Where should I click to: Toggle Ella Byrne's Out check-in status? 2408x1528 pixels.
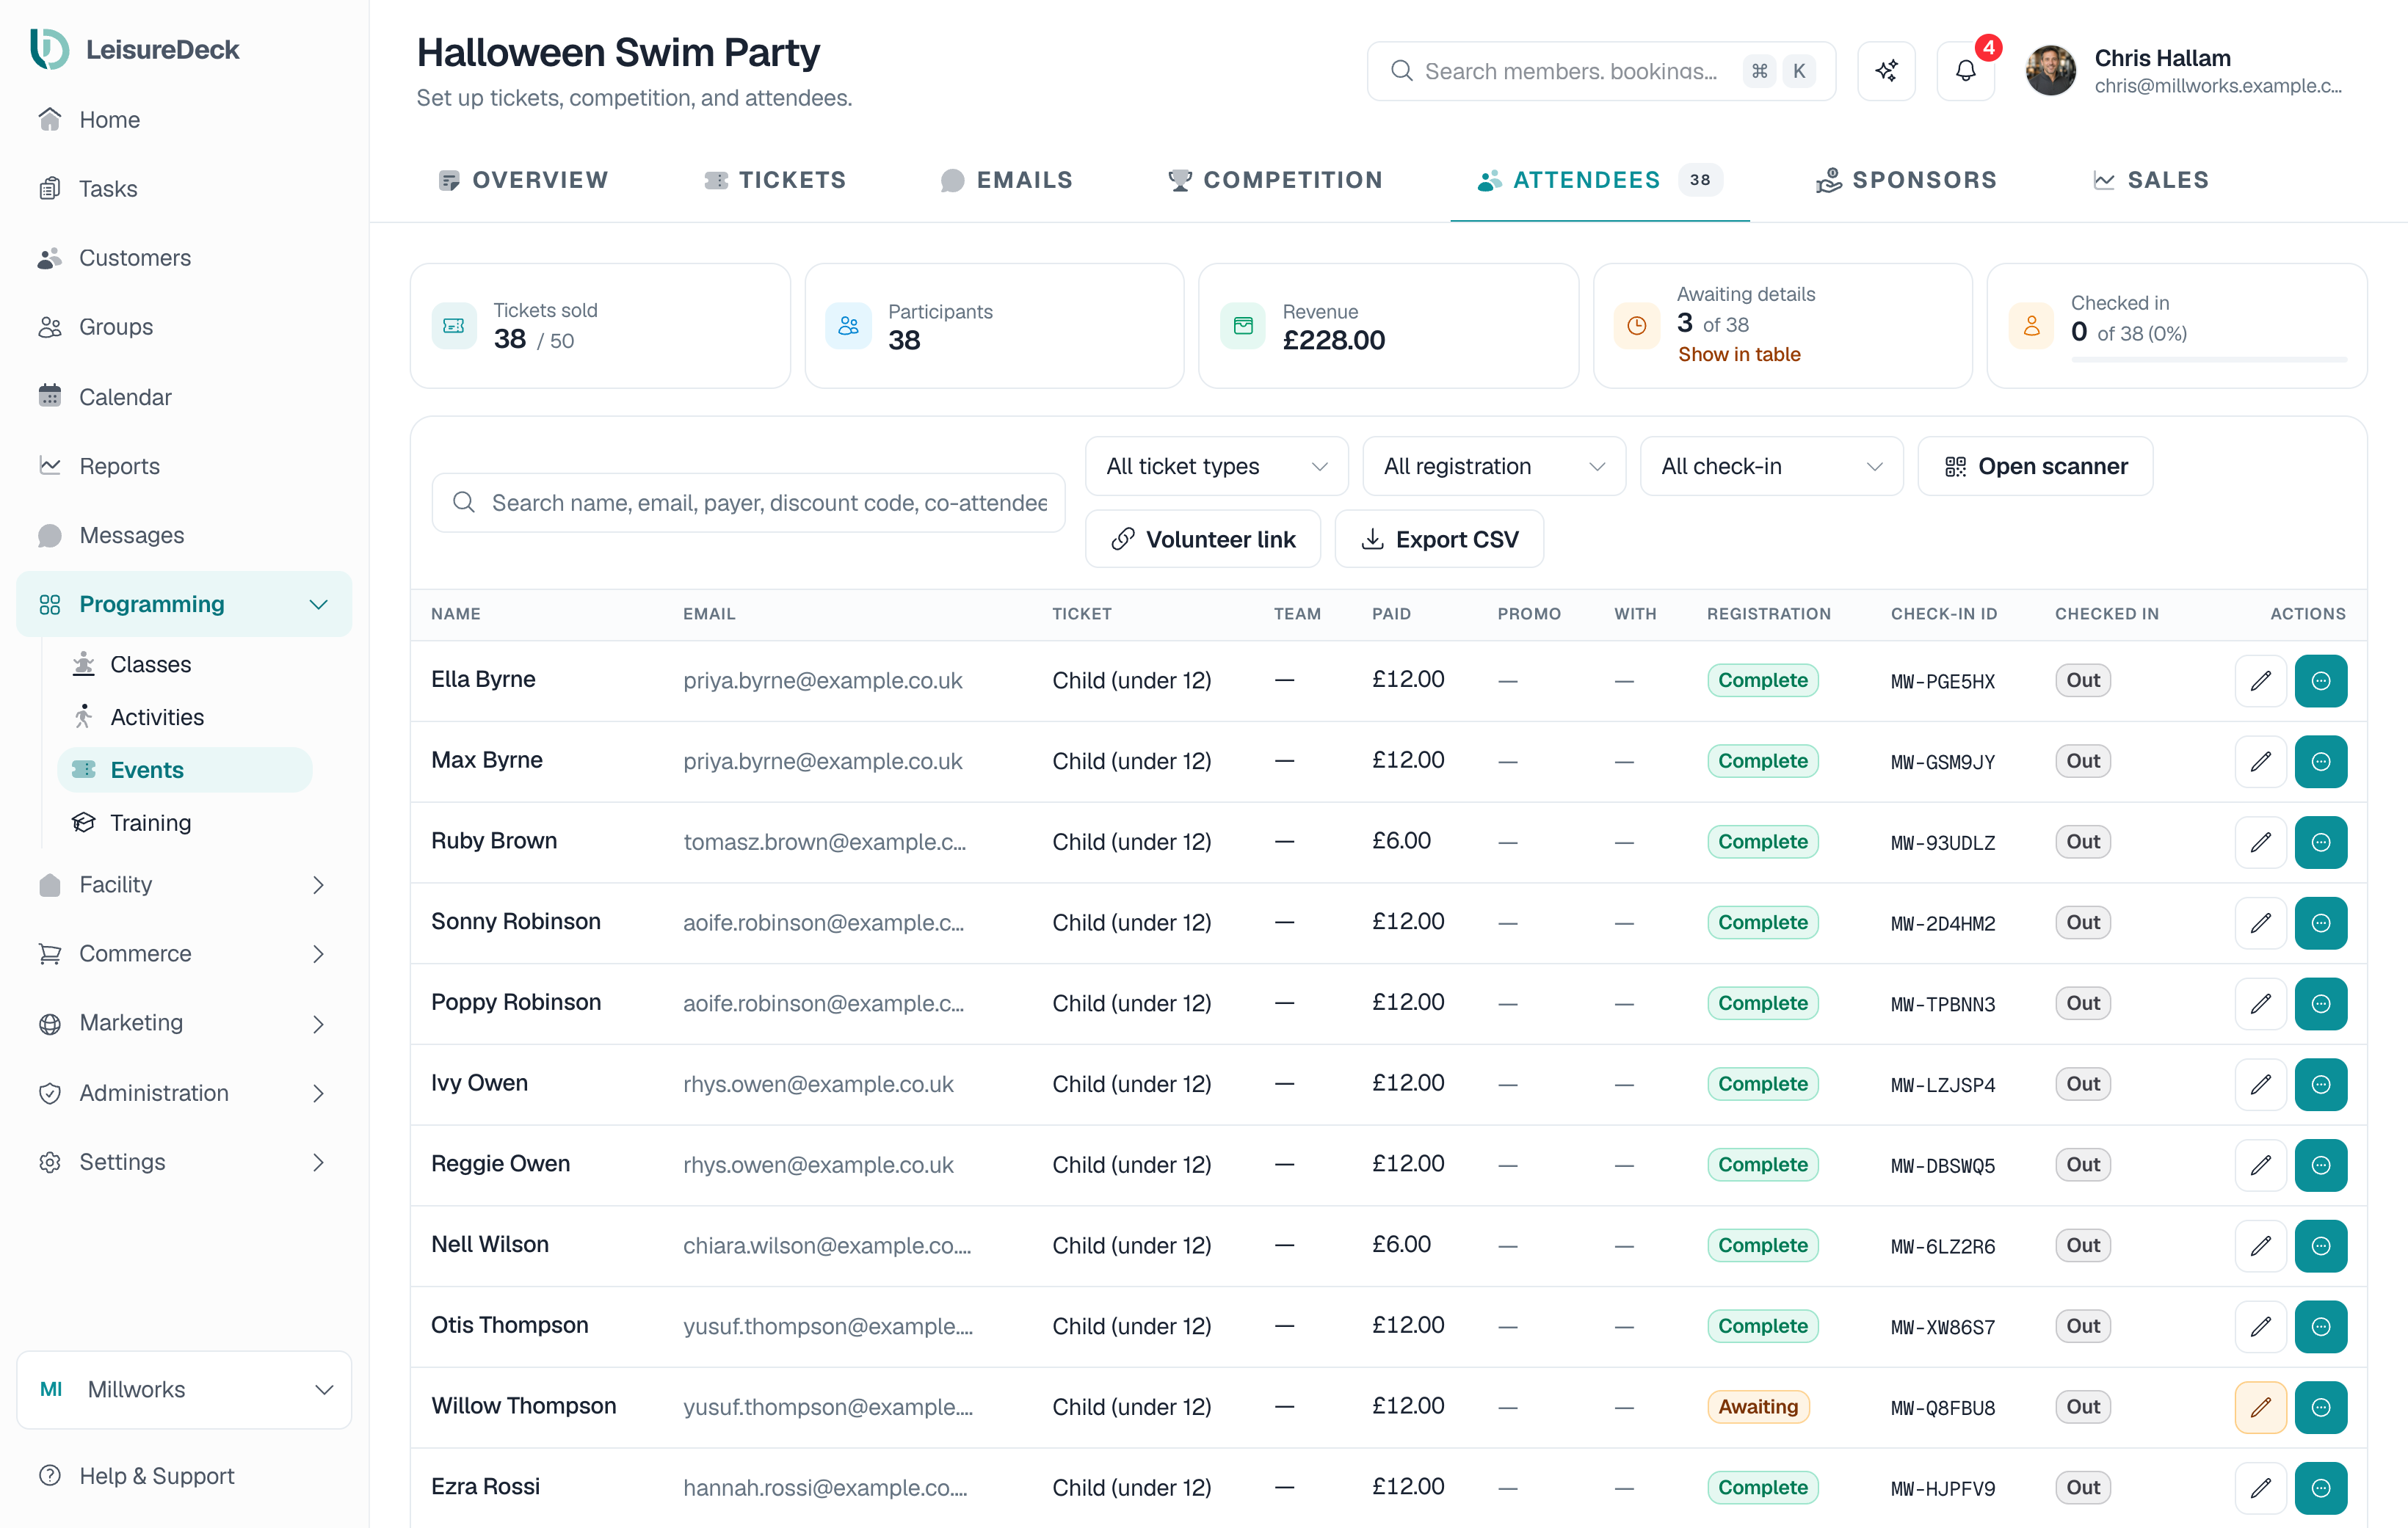point(2082,681)
